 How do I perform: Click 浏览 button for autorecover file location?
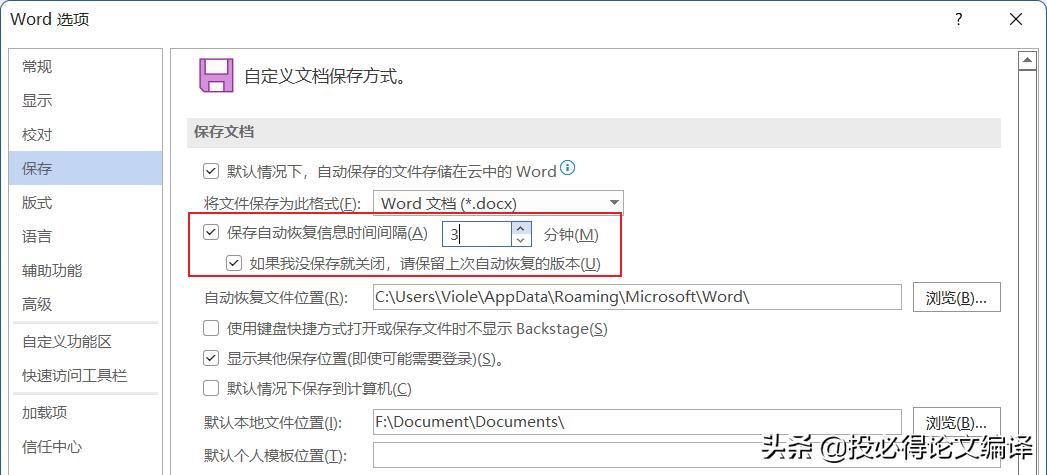956,297
